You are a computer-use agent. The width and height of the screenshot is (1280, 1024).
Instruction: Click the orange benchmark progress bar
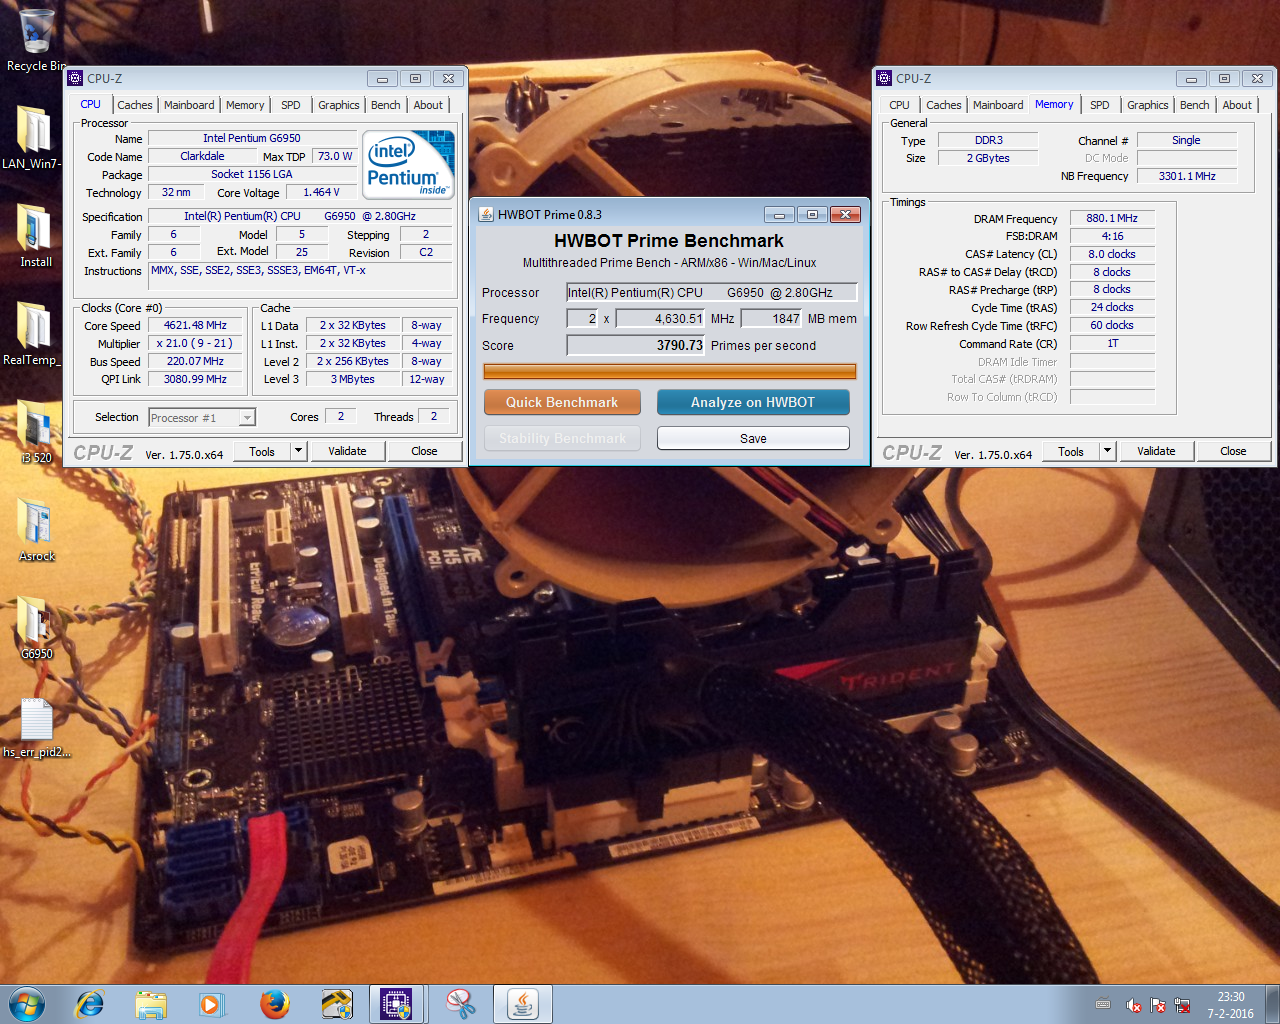coord(670,372)
